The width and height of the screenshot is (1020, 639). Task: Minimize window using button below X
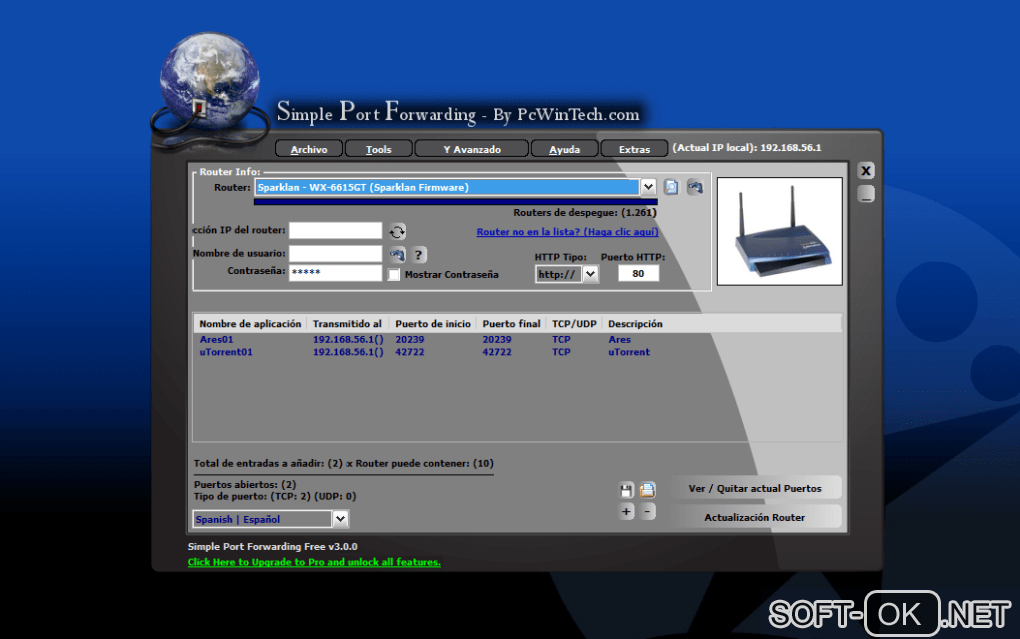(x=866, y=194)
